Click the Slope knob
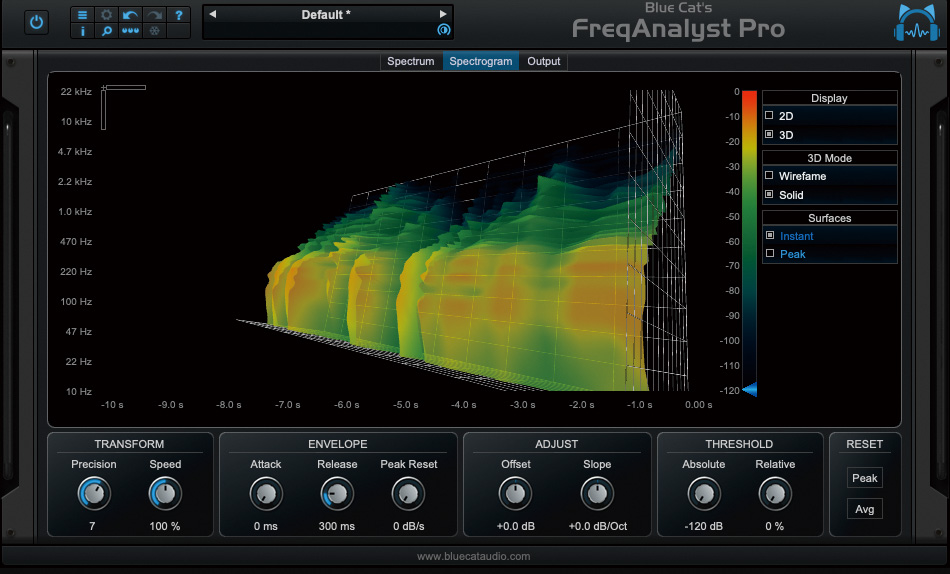 click(x=597, y=493)
